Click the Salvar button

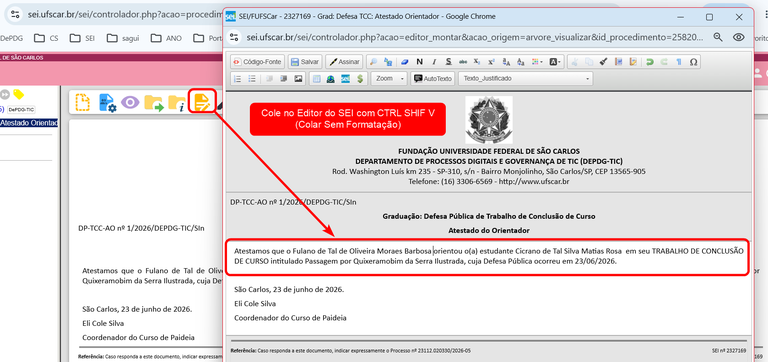click(305, 62)
